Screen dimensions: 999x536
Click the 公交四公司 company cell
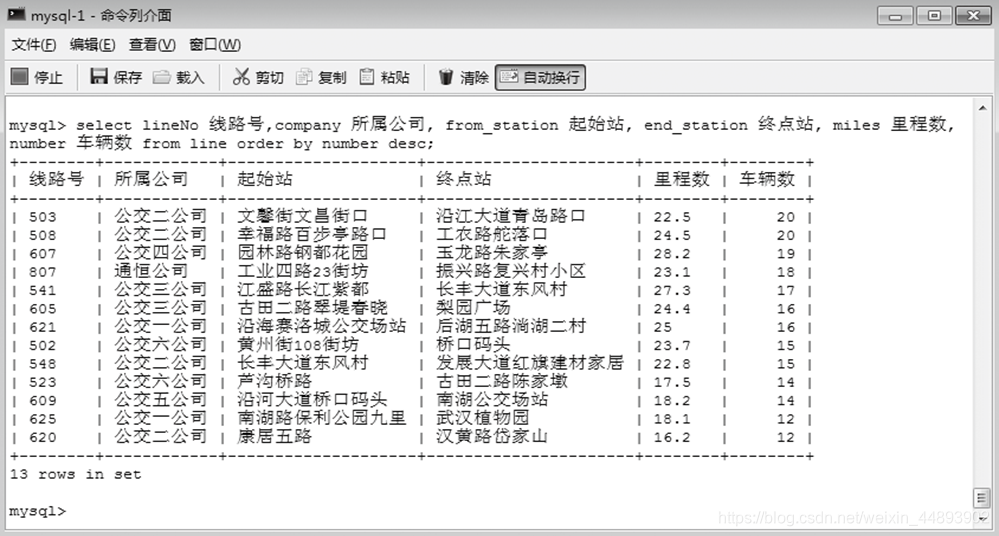[x=161, y=252]
